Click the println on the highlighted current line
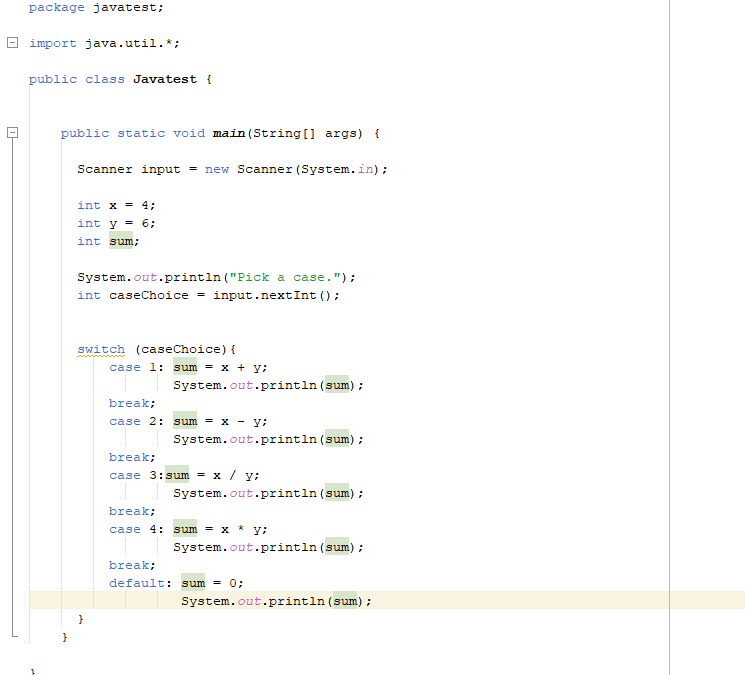 point(276,601)
